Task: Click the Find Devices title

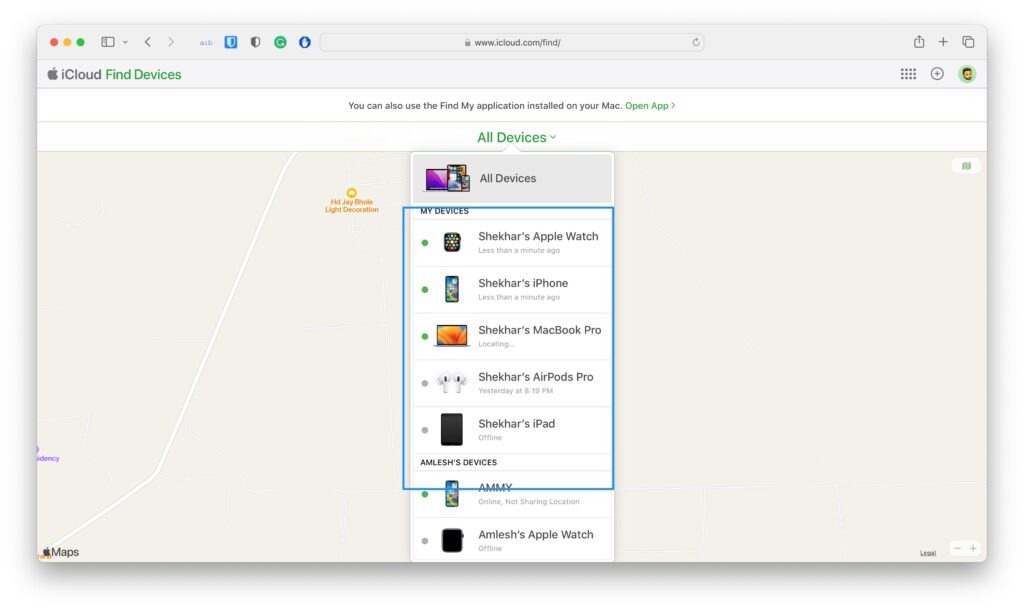Action: 143,74
